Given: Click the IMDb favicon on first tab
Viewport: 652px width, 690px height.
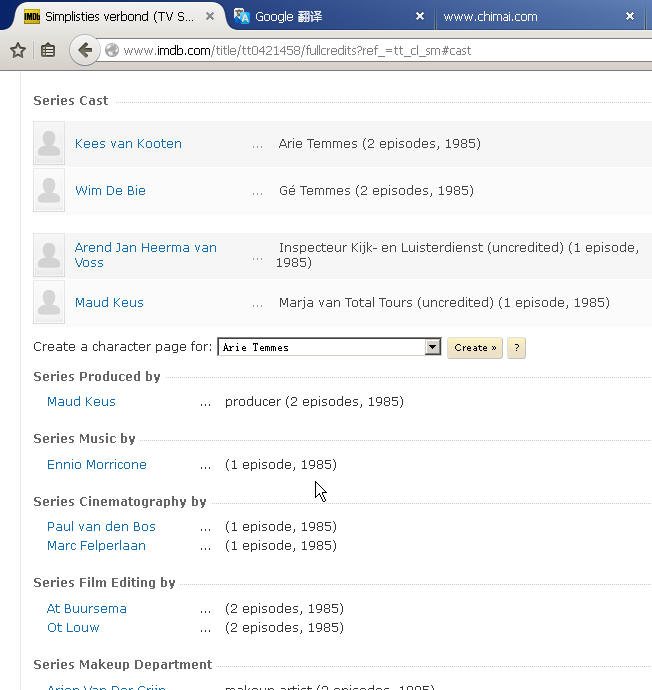Looking at the screenshot, I should pos(32,17).
